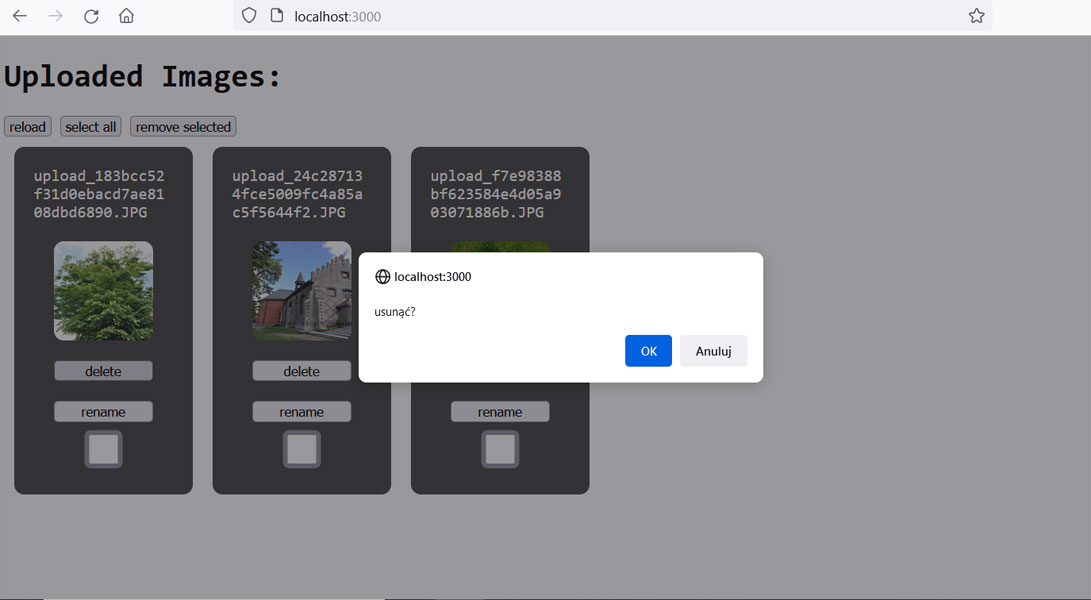
Task: Bookmark this page with the star icon
Action: (976, 16)
